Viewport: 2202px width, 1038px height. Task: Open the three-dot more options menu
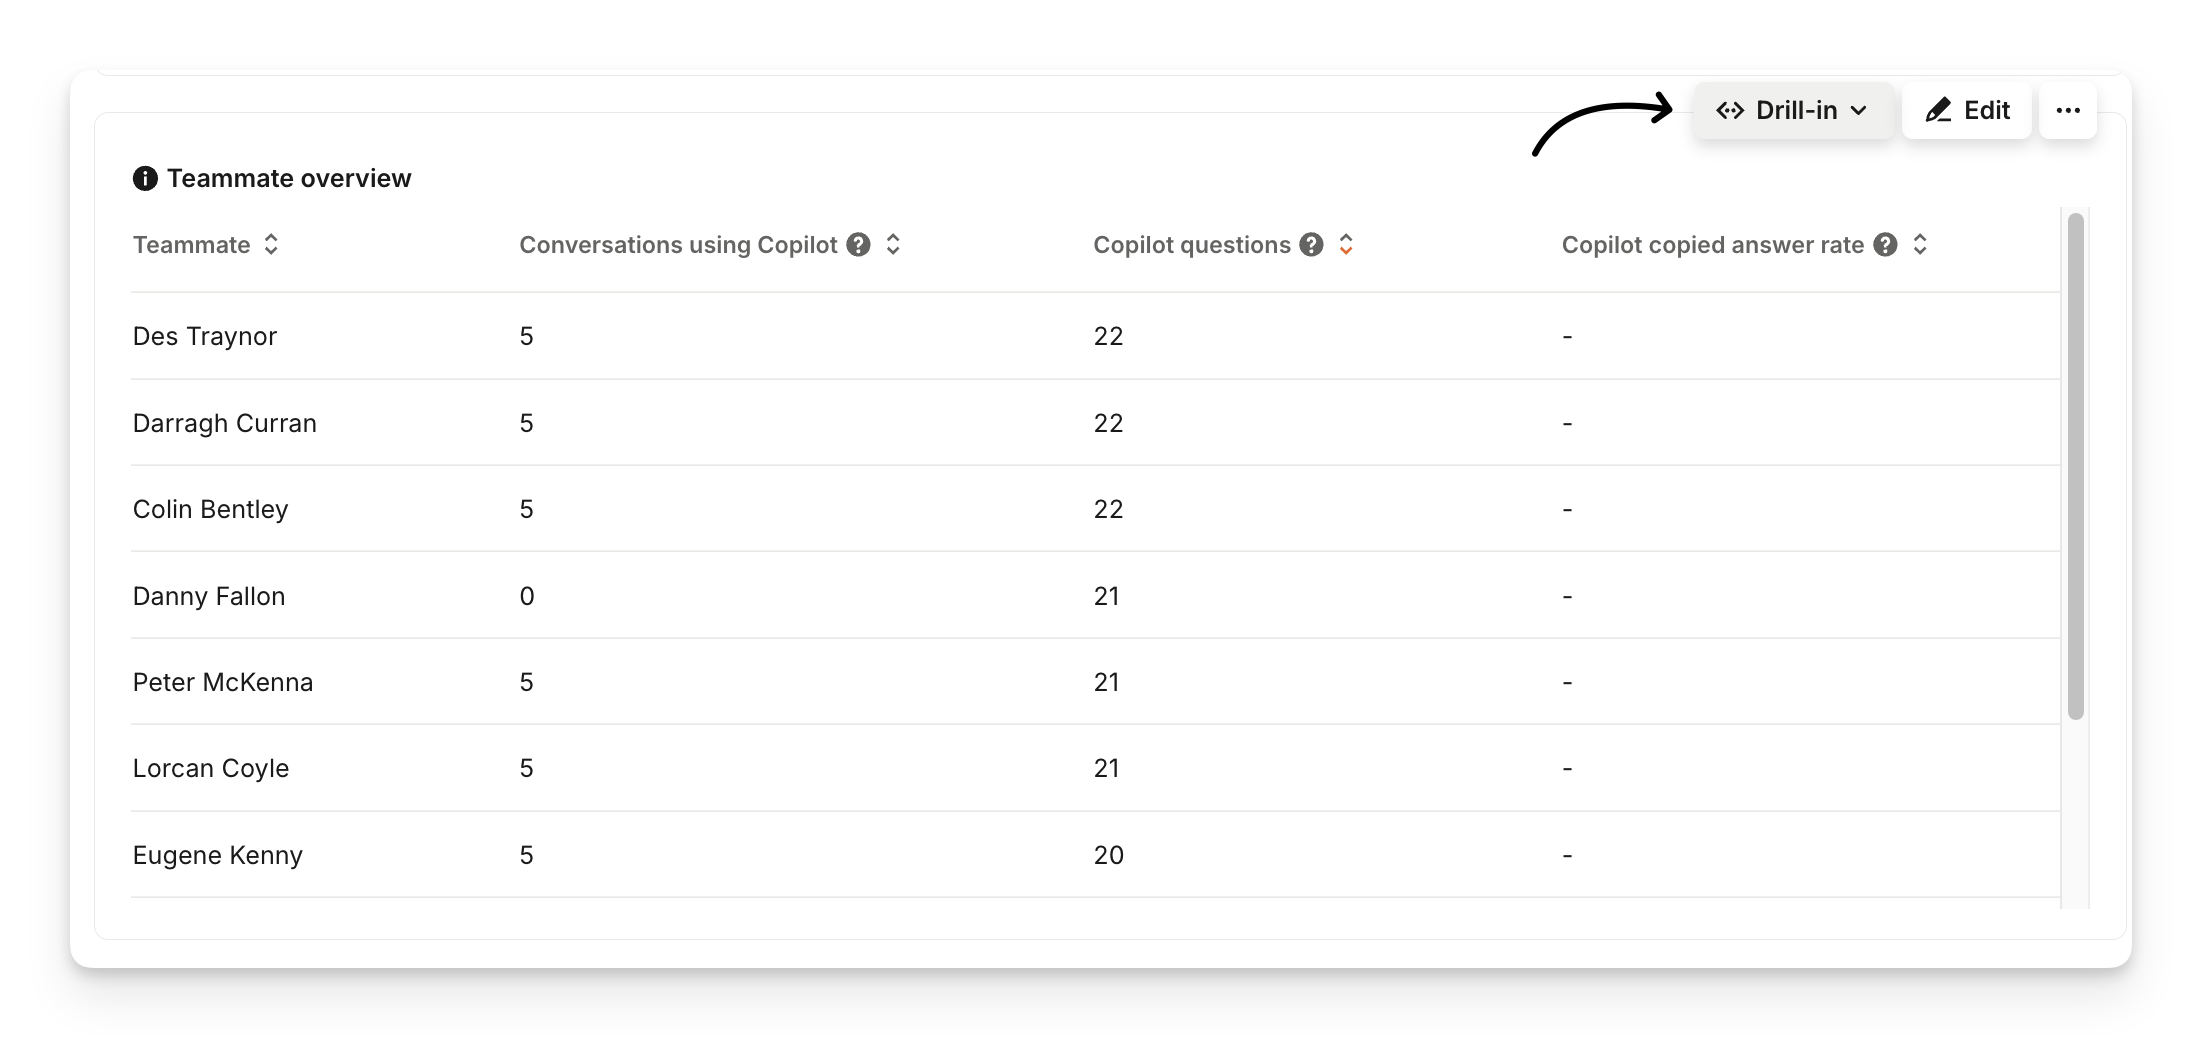click(2068, 110)
